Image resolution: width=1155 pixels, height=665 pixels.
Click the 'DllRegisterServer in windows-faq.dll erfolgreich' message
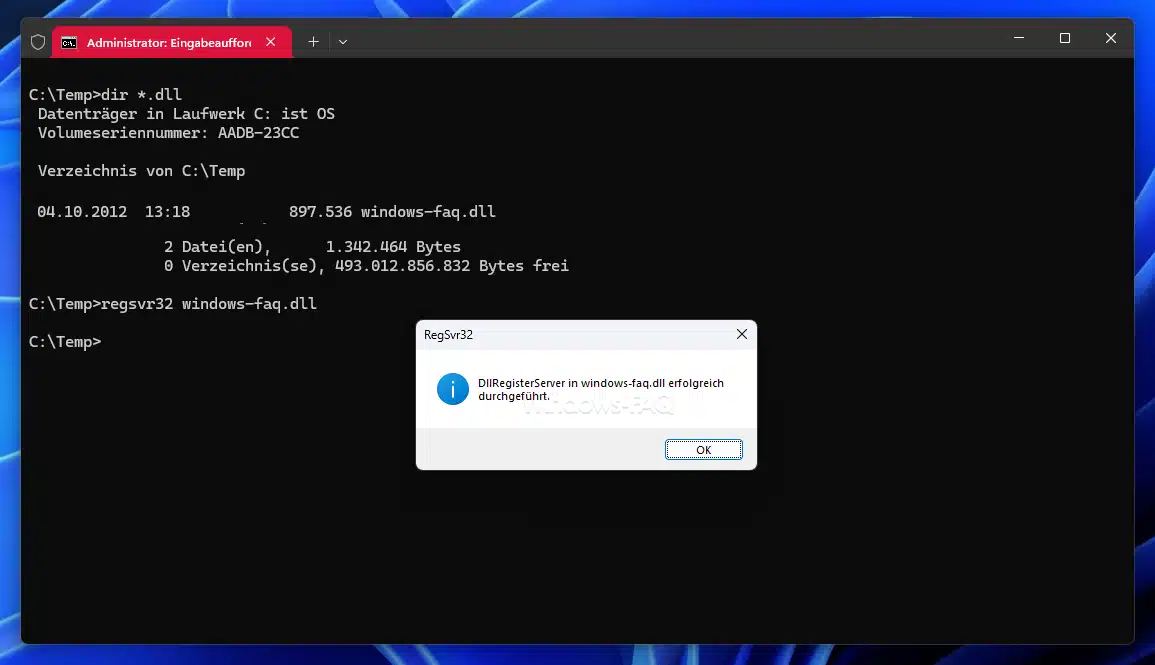[x=600, y=390]
